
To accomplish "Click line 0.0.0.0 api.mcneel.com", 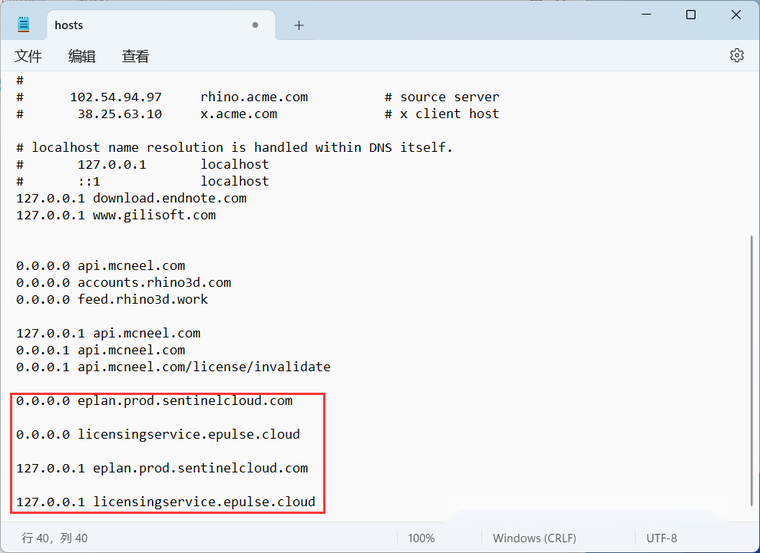I will click(100, 266).
